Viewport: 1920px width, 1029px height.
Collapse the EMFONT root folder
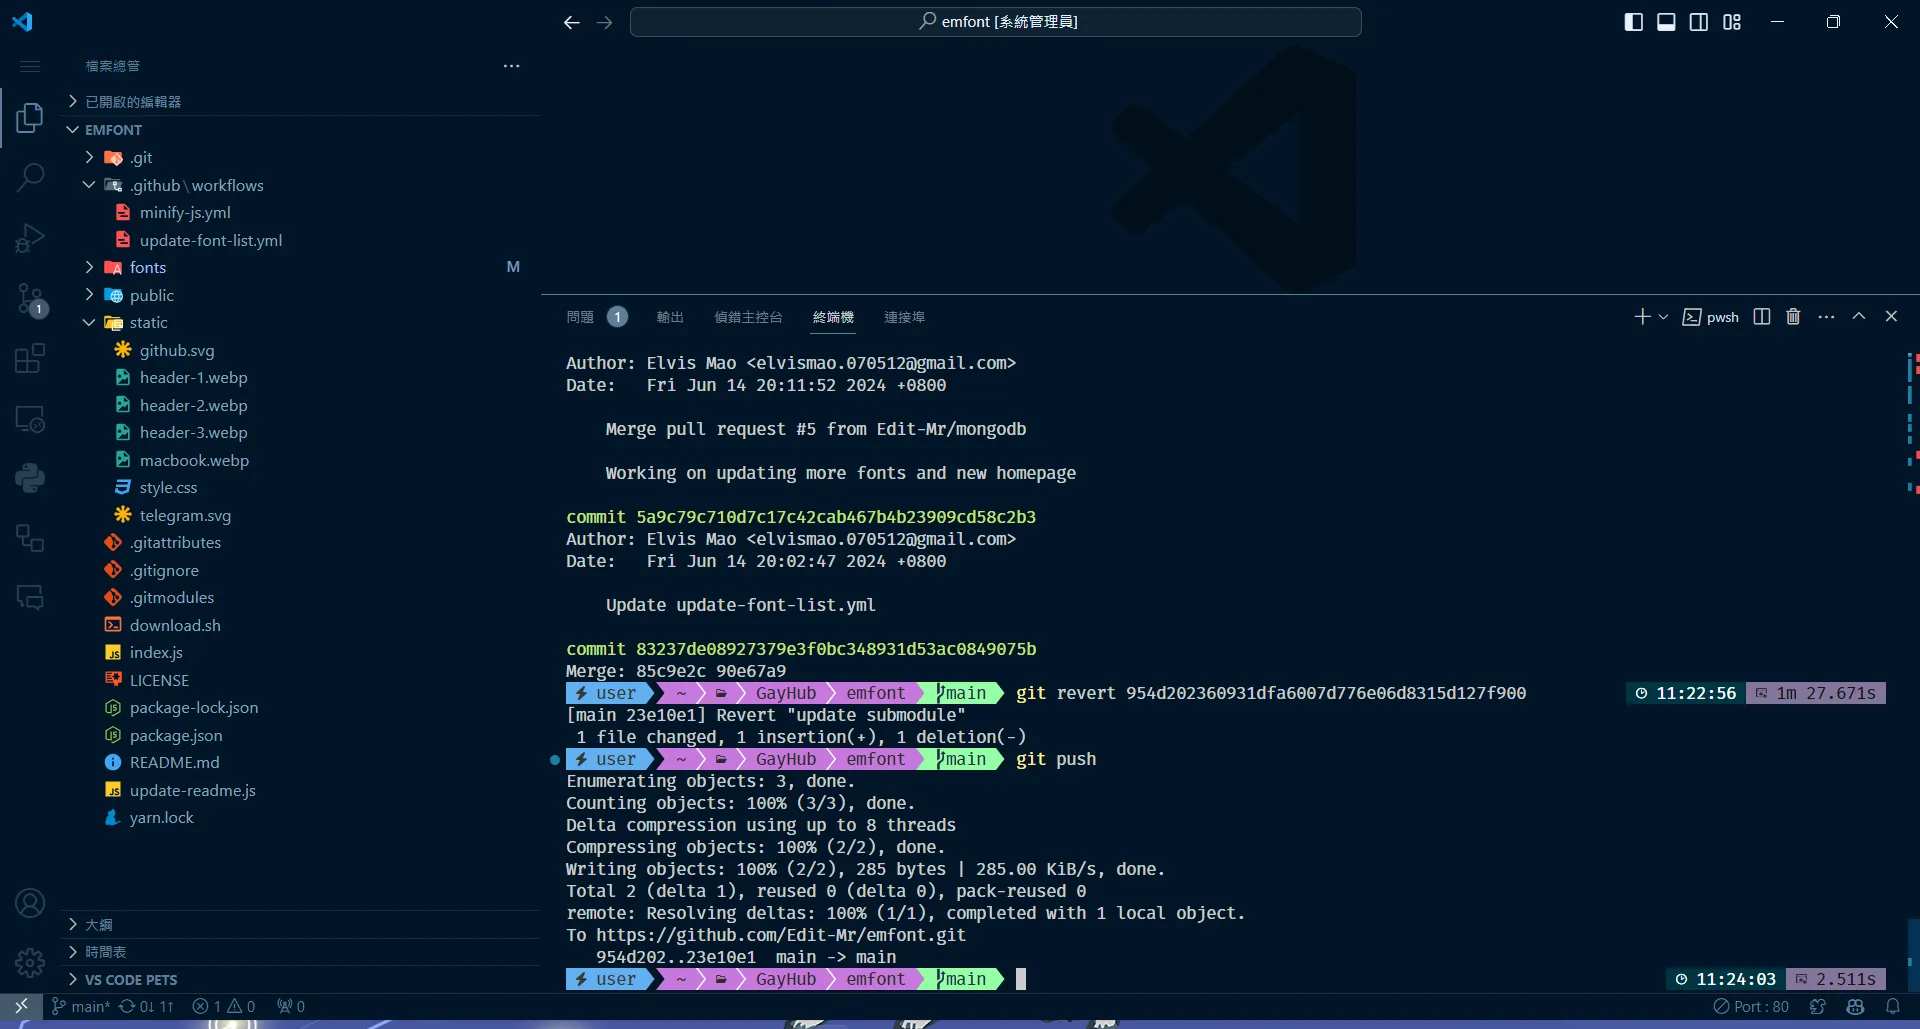300,130
